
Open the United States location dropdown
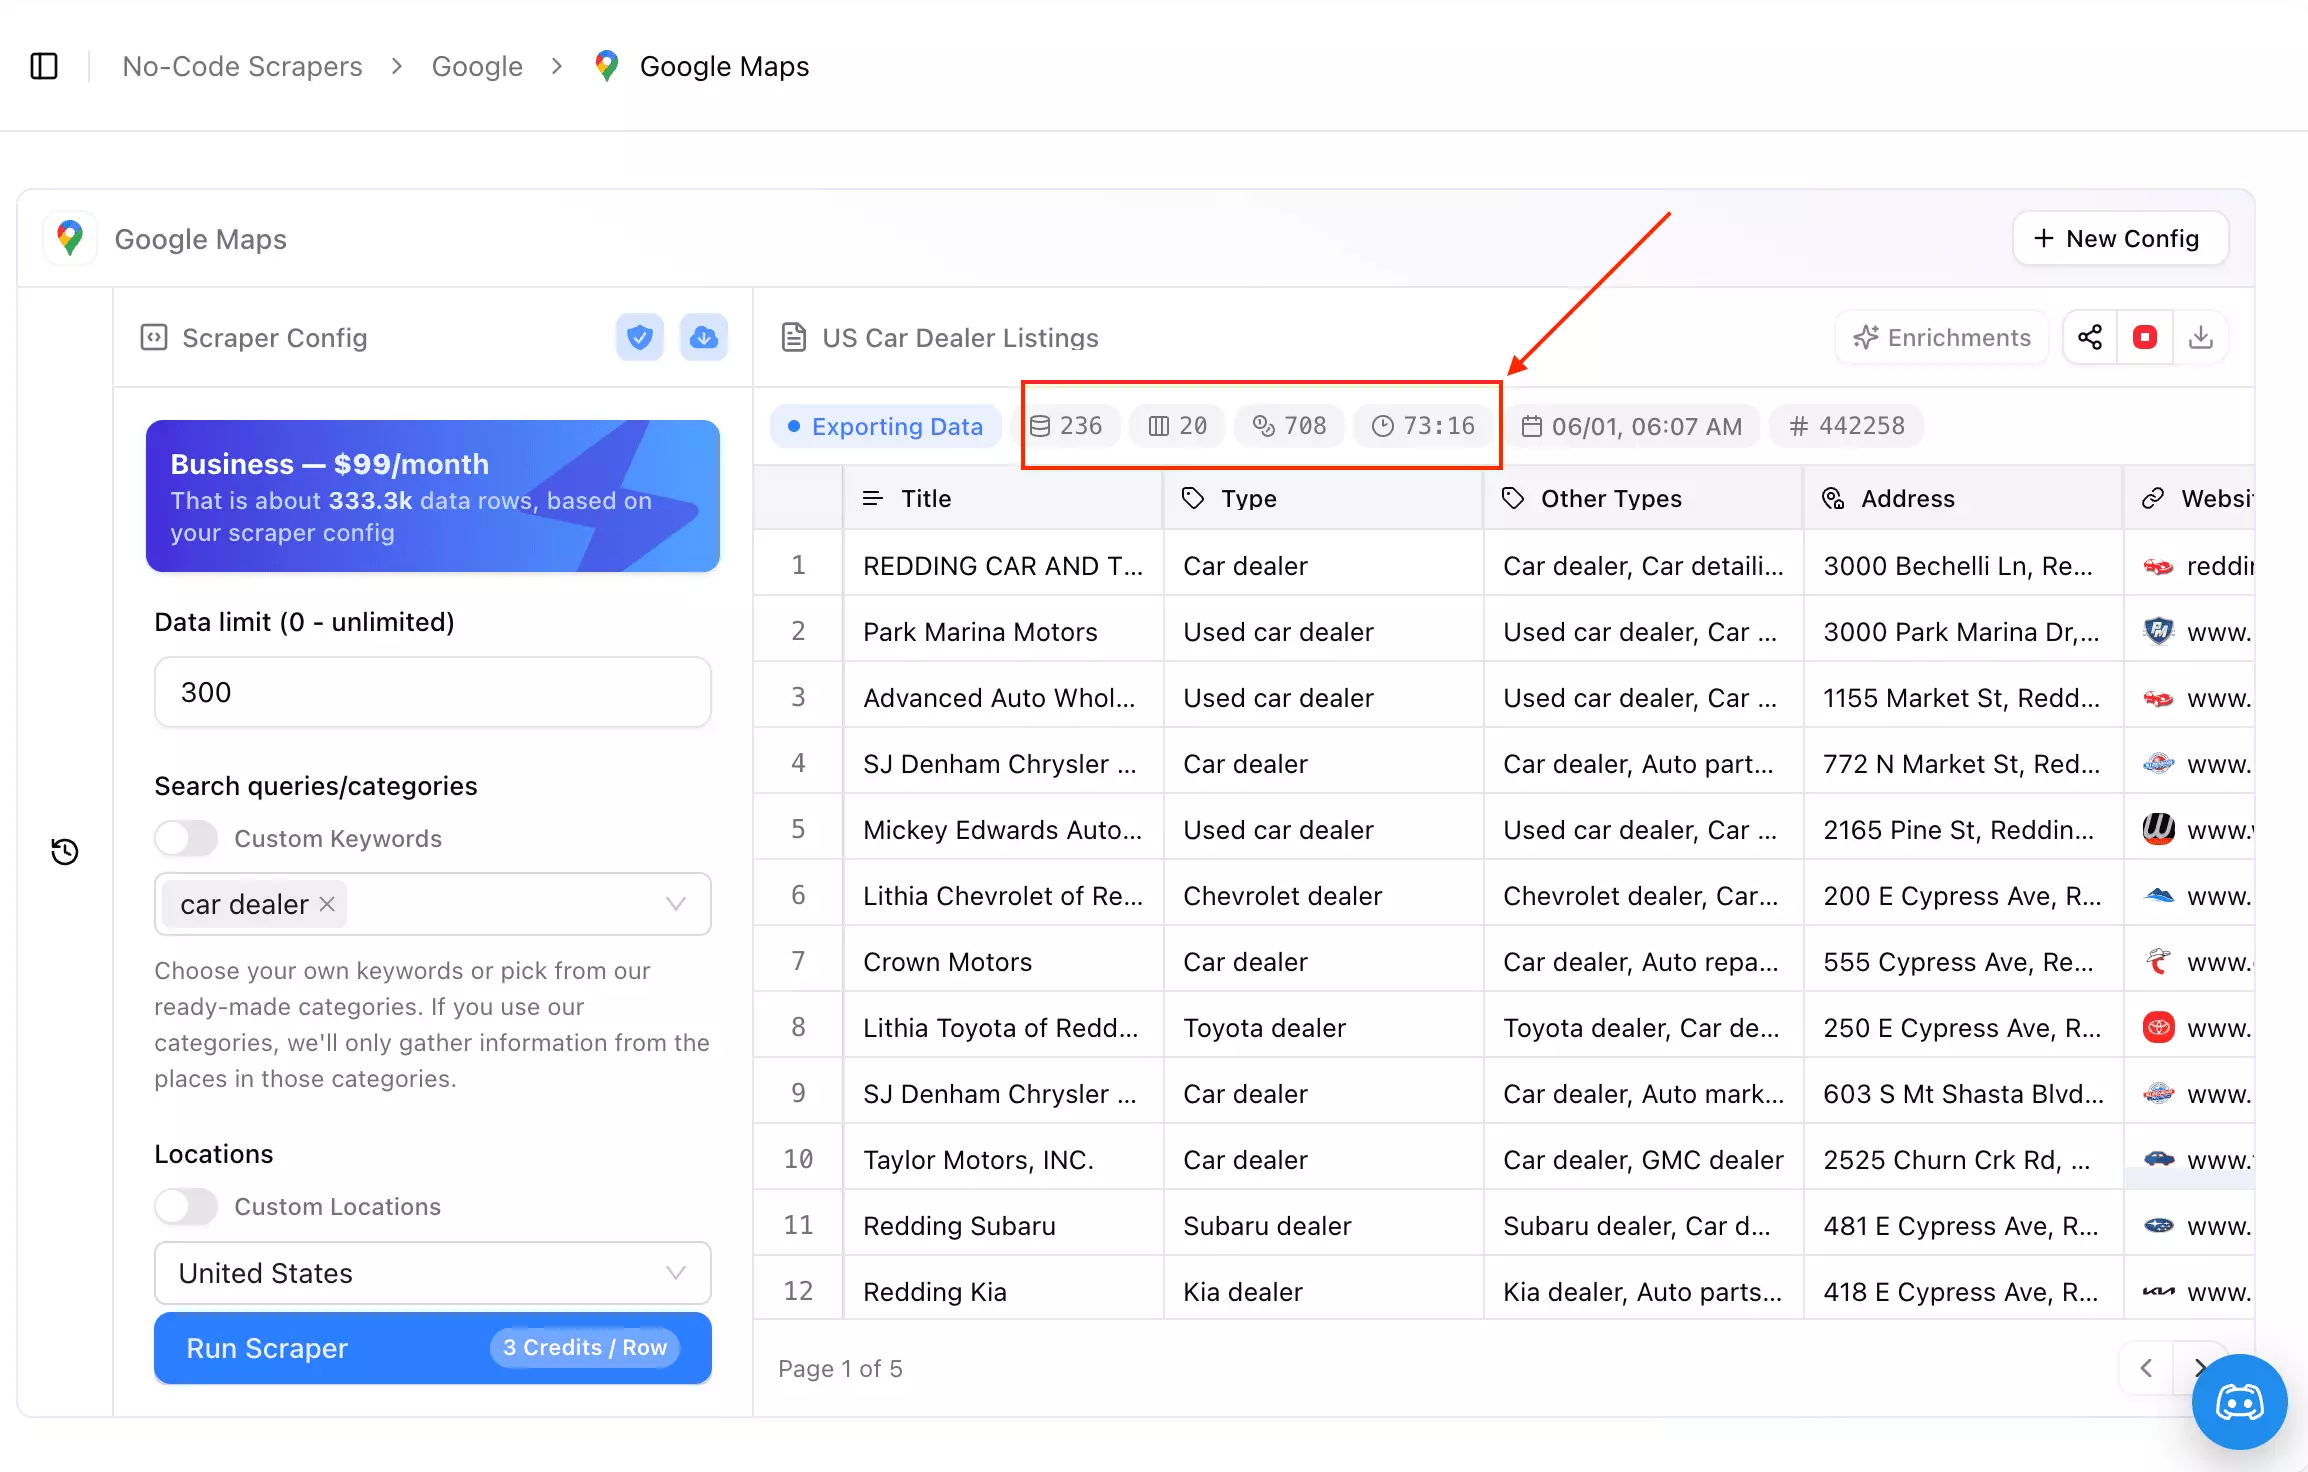click(x=433, y=1273)
